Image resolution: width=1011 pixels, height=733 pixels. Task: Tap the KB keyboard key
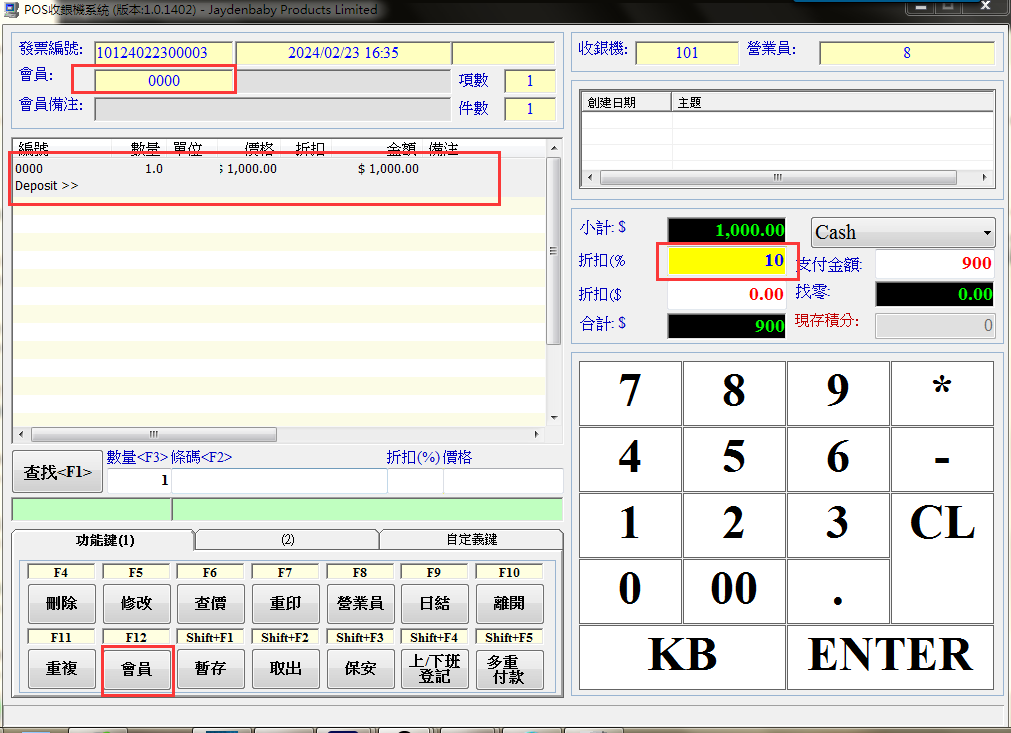[x=682, y=657]
